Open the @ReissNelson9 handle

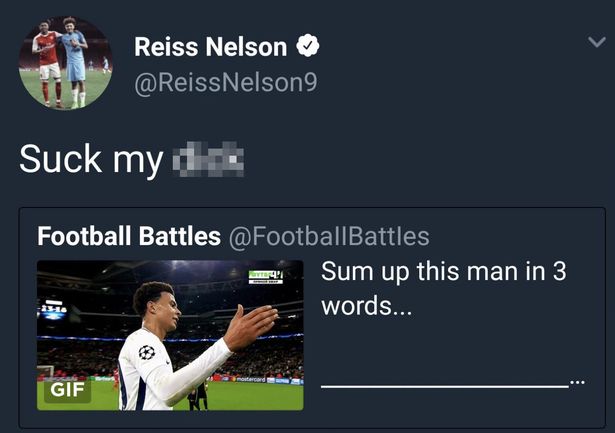coord(226,82)
